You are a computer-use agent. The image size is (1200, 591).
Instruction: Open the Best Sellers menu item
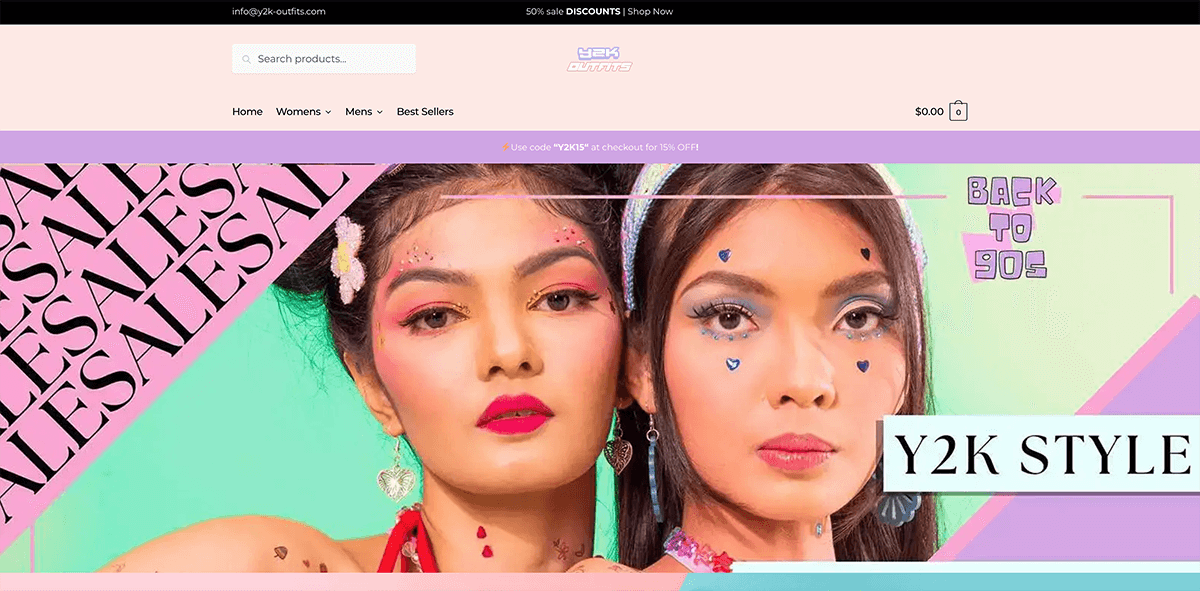tap(425, 111)
